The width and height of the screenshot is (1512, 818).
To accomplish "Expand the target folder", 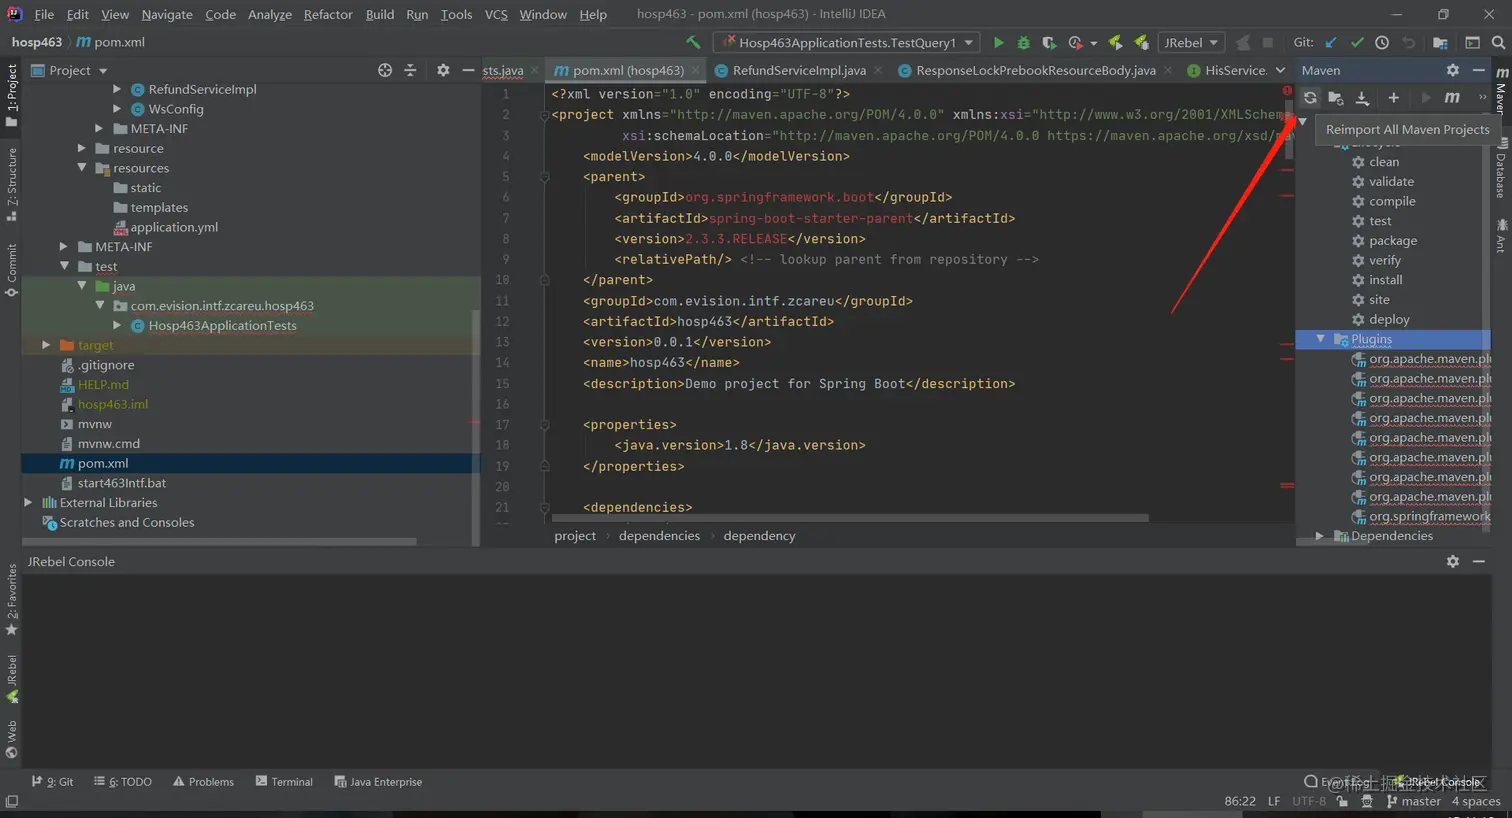I will pyautogui.click(x=46, y=345).
